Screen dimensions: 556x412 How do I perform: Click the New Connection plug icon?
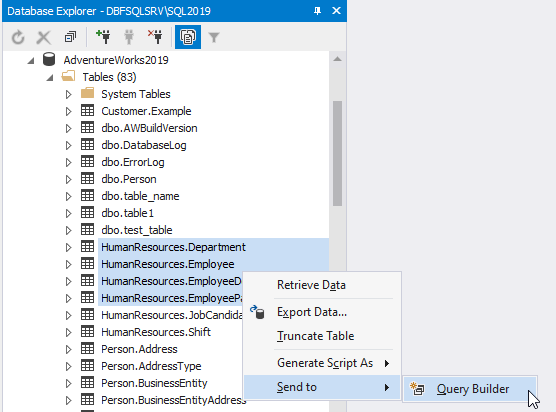[103, 37]
